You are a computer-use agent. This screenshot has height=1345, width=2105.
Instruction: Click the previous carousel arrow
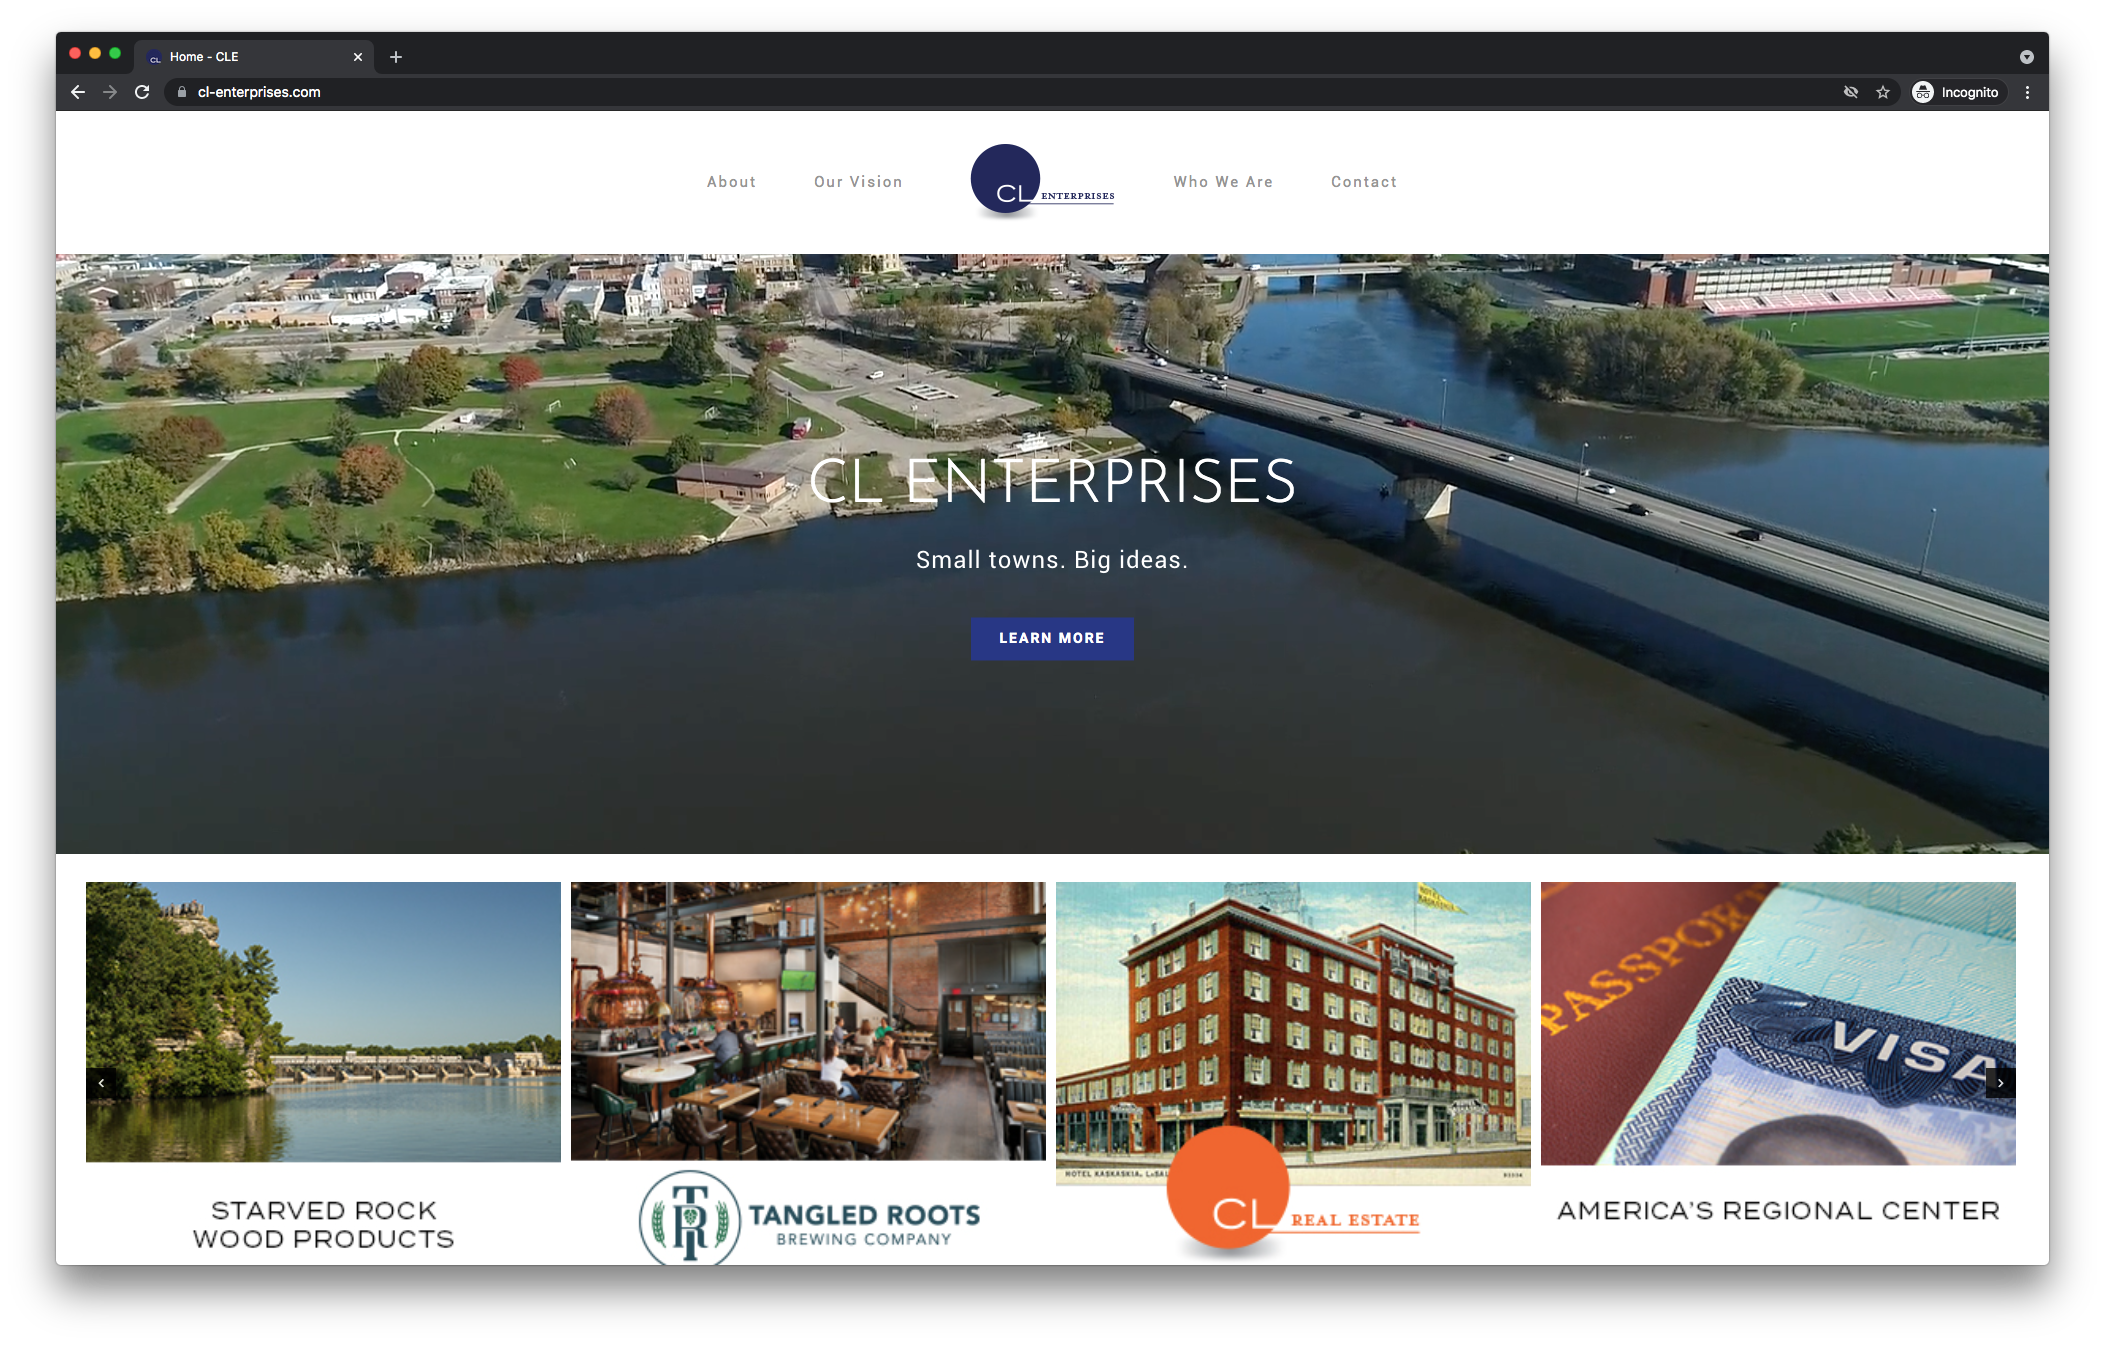[101, 1083]
